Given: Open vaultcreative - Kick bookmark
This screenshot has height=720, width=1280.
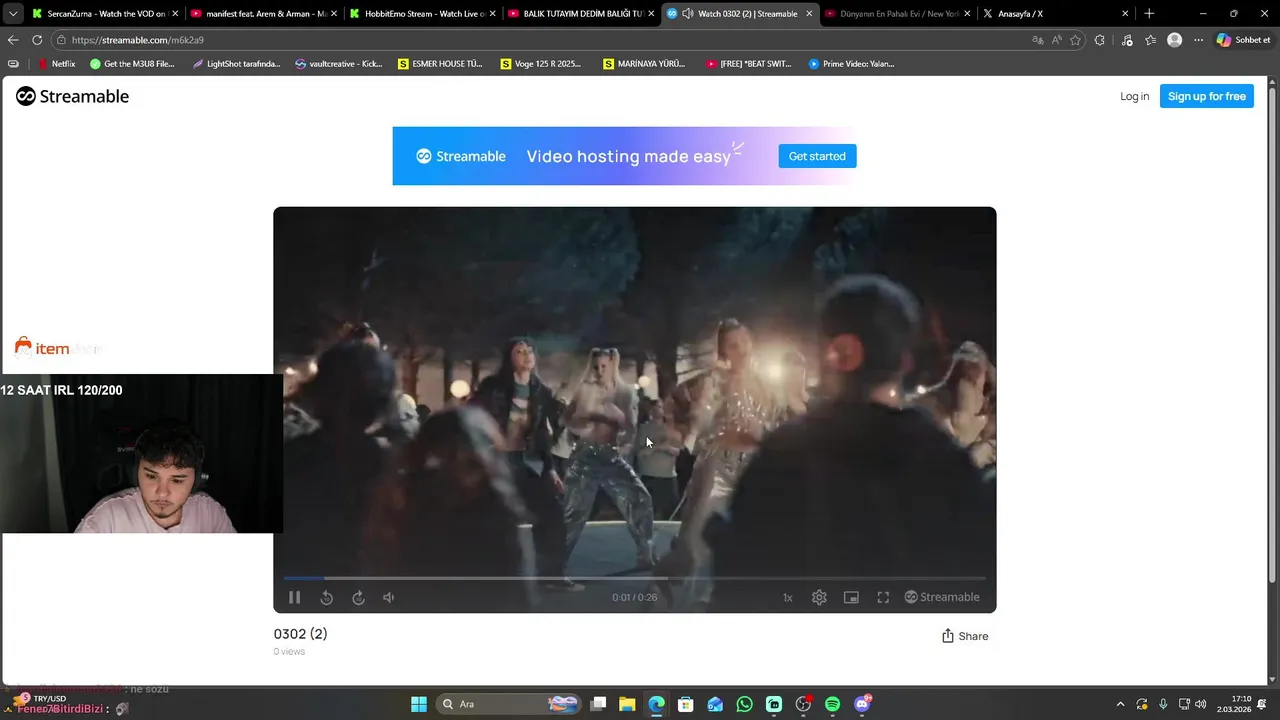Looking at the screenshot, I should pos(339,64).
